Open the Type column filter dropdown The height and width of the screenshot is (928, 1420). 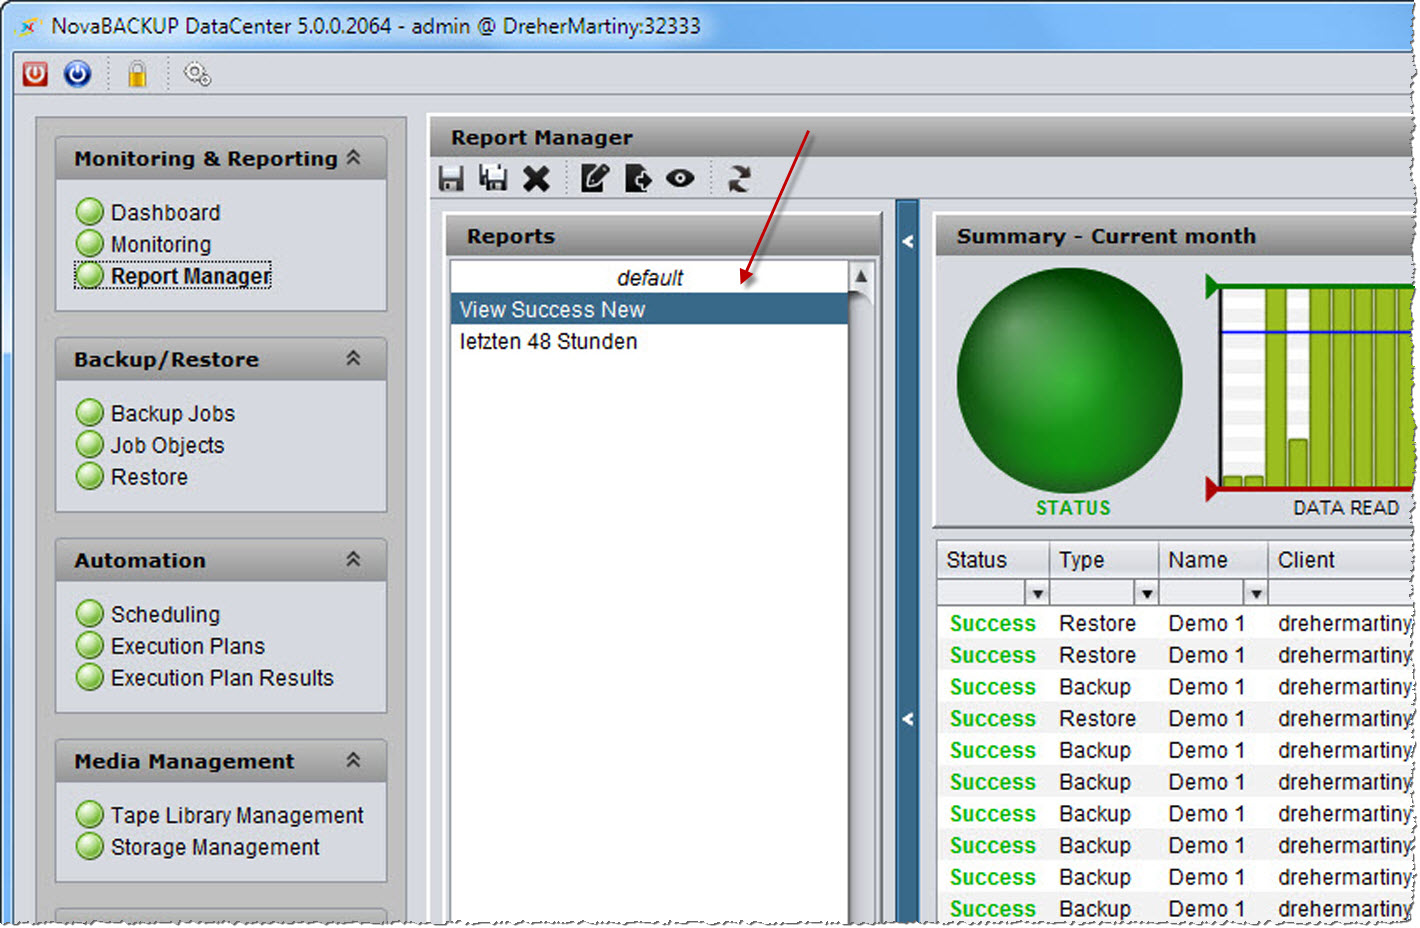1147,594
